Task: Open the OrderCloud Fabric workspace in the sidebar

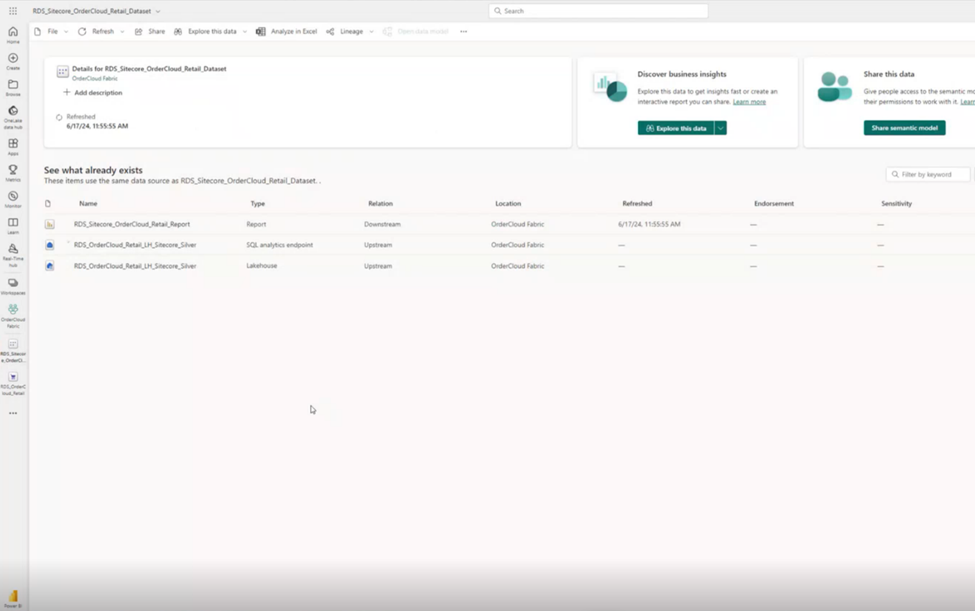Action: click(13, 316)
